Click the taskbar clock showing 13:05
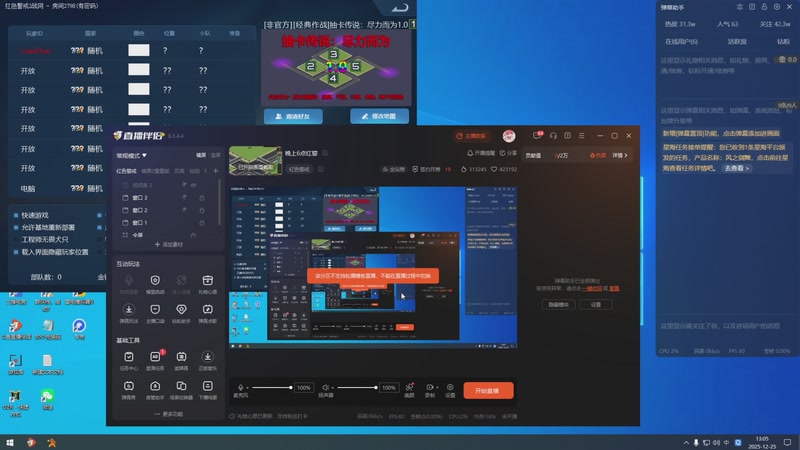800x450 pixels. coord(762,442)
